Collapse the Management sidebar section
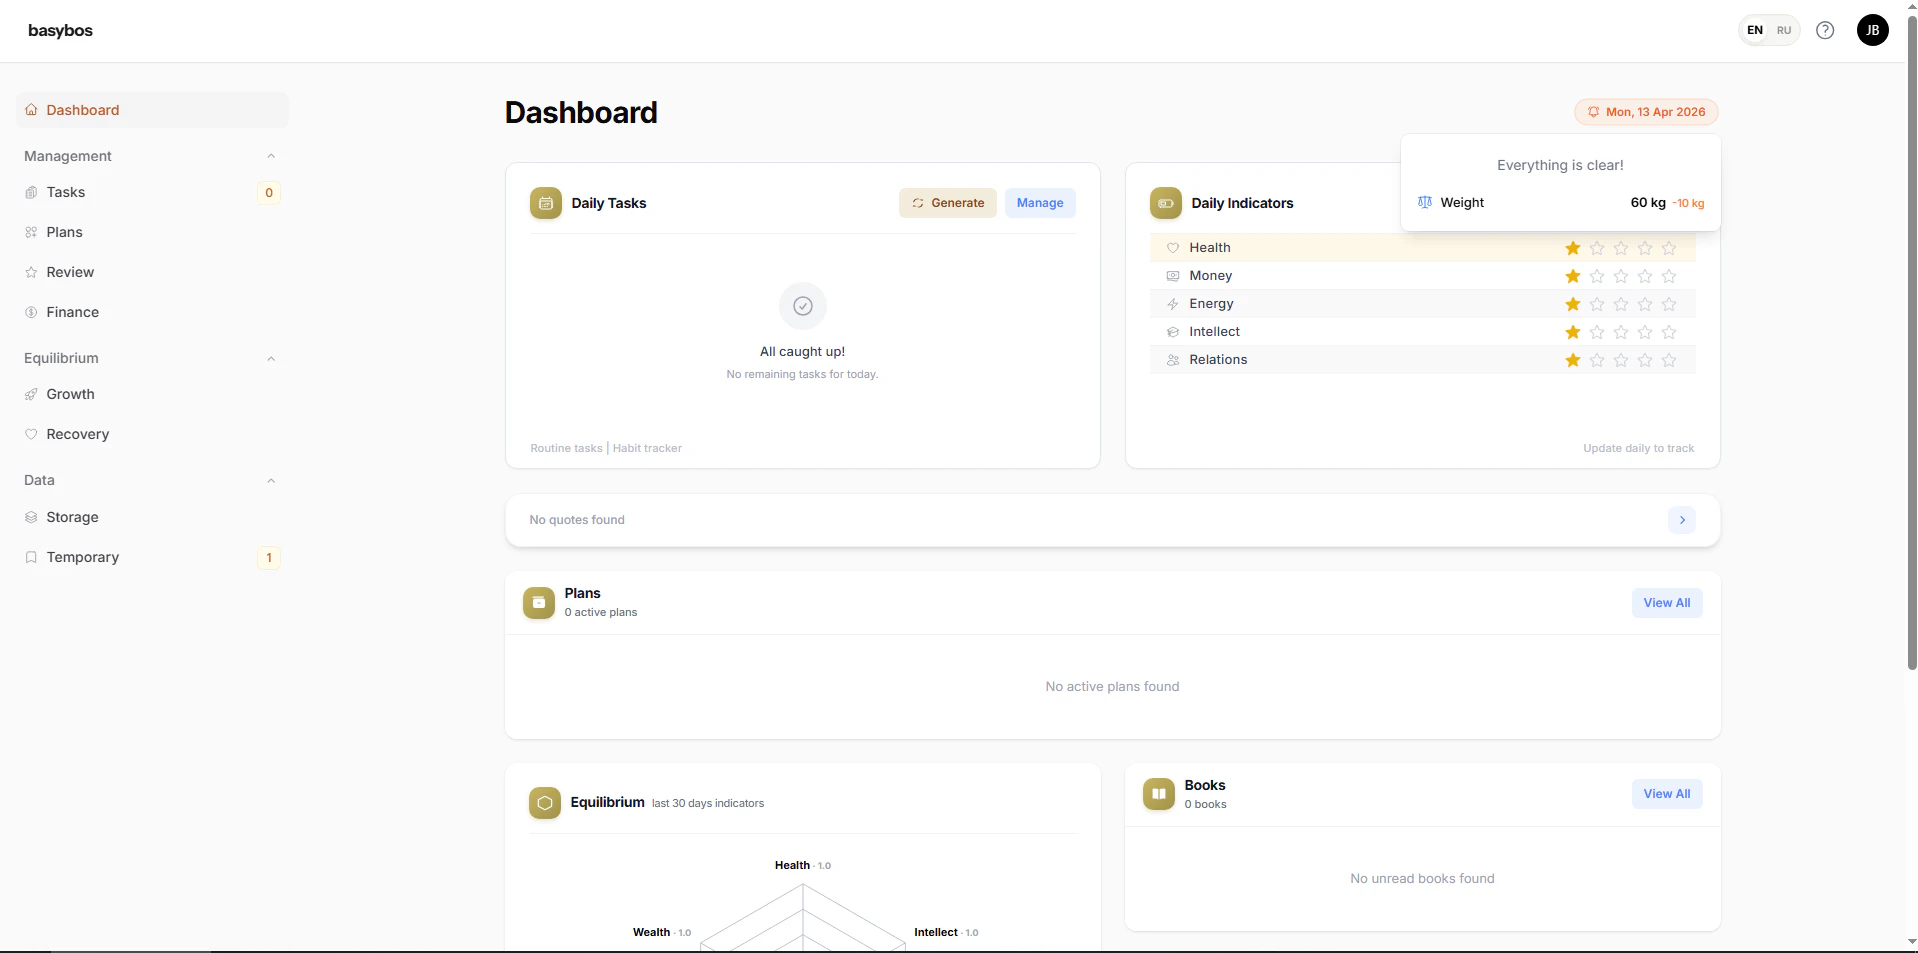This screenshot has height=953, width=1918. click(271, 156)
